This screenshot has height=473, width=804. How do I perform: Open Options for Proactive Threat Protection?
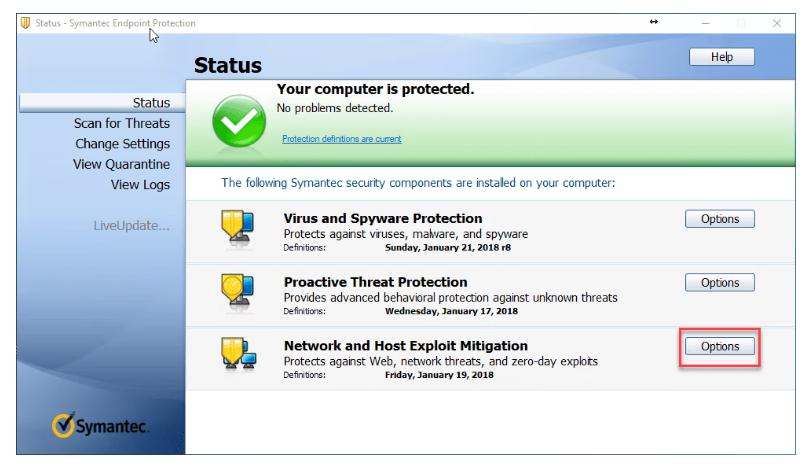(719, 283)
